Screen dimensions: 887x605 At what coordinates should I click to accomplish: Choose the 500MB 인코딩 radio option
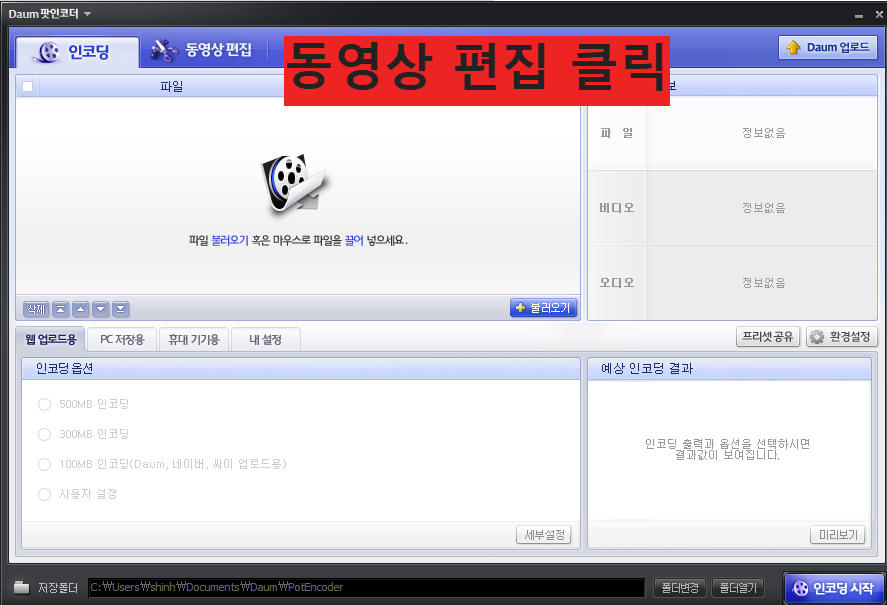point(44,405)
